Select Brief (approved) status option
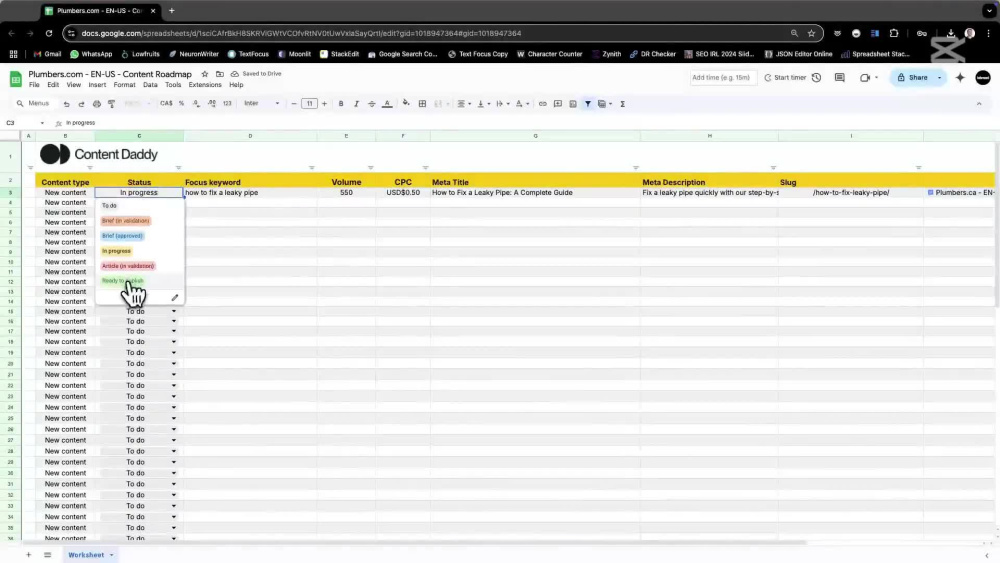Image resolution: width=1000 pixels, height=563 pixels. [122, 236]
